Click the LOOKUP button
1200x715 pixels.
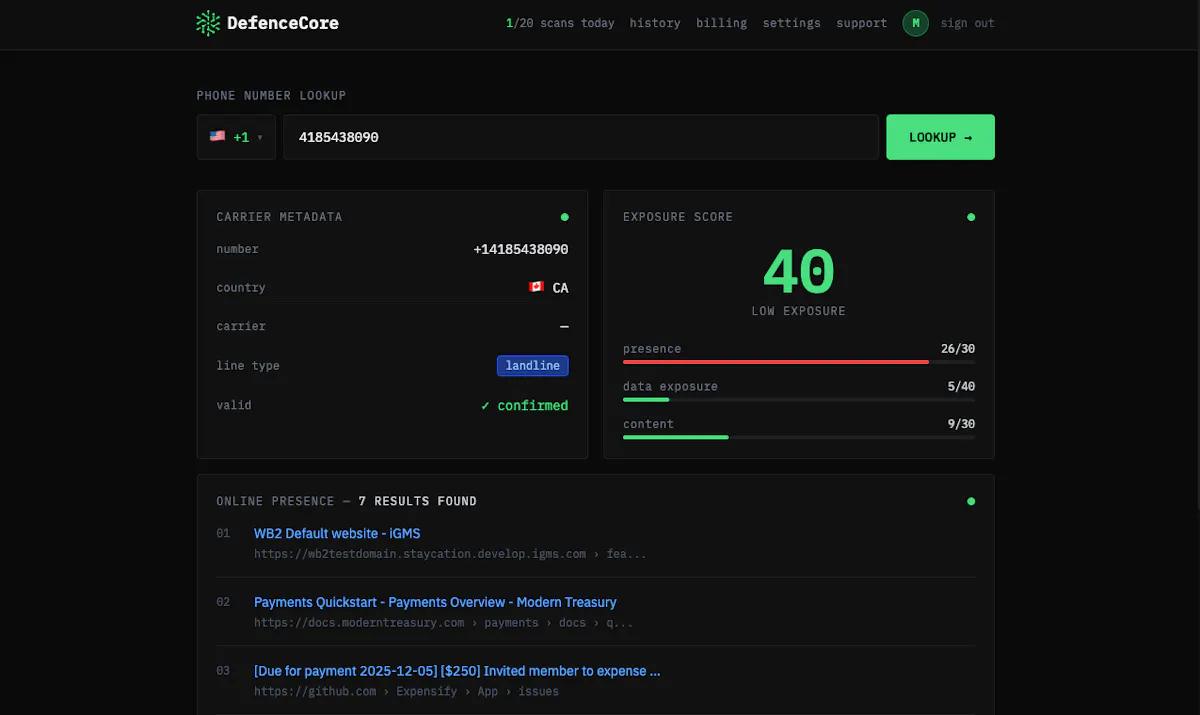(940, 137)
